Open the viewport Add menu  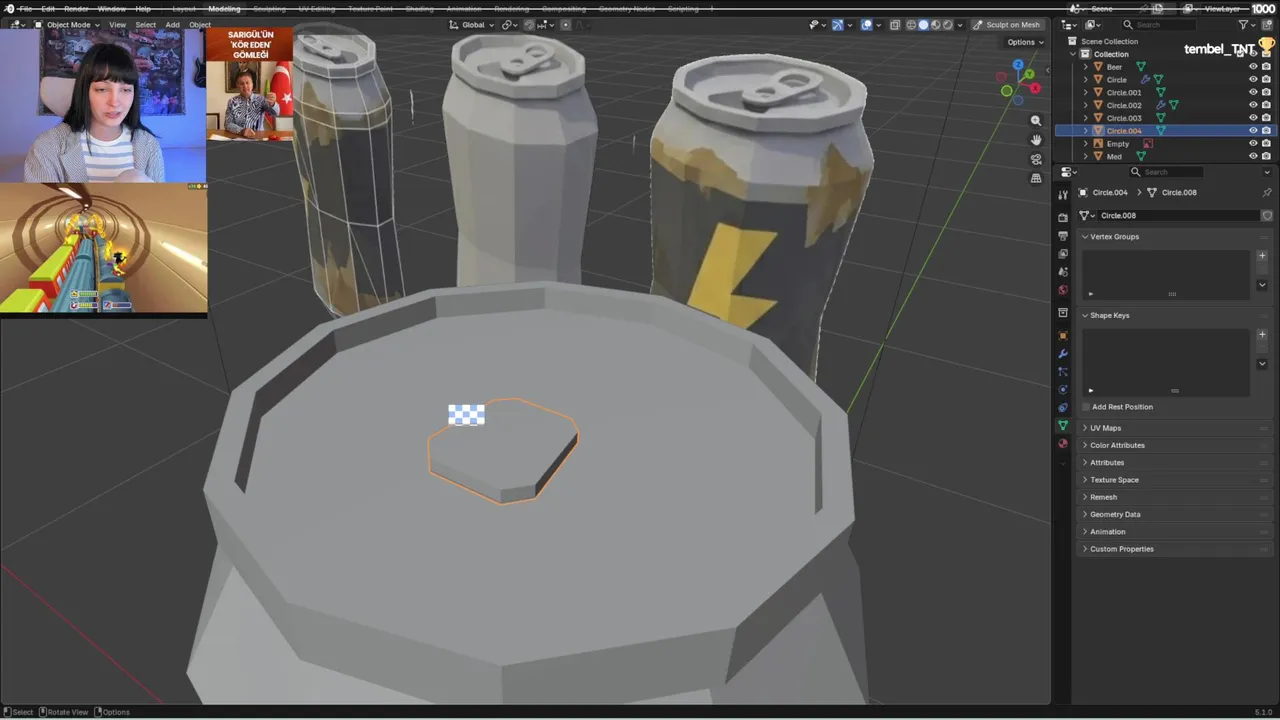[x=173, y=25]
